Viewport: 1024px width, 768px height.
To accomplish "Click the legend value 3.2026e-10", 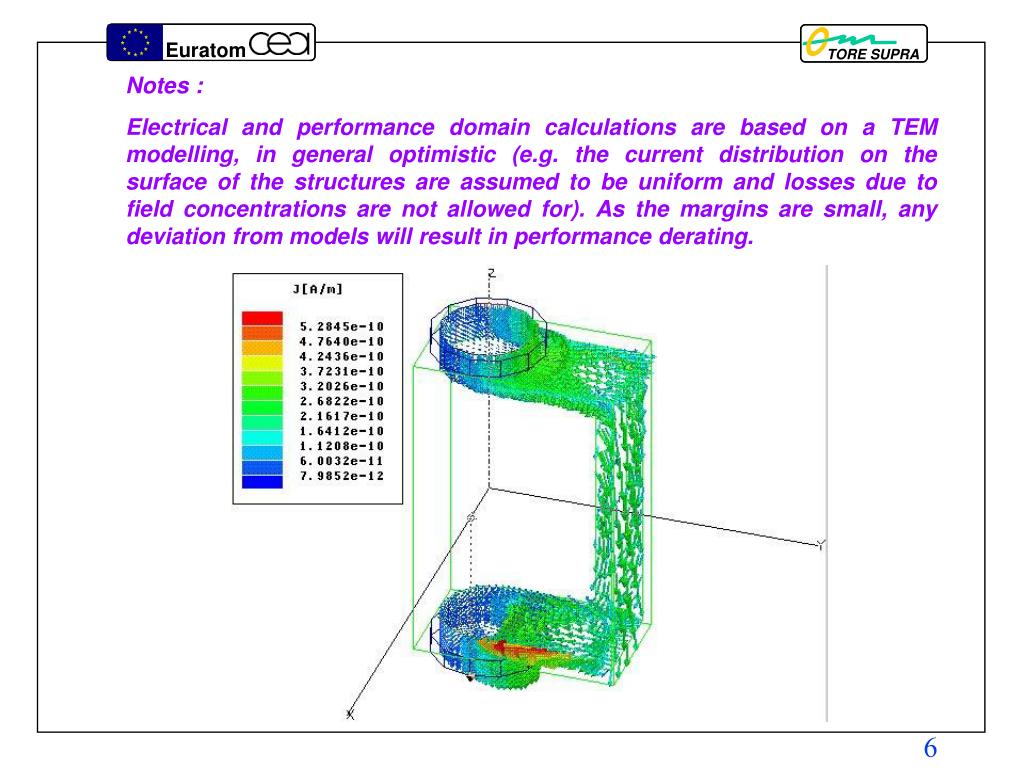I will (342, 387).
